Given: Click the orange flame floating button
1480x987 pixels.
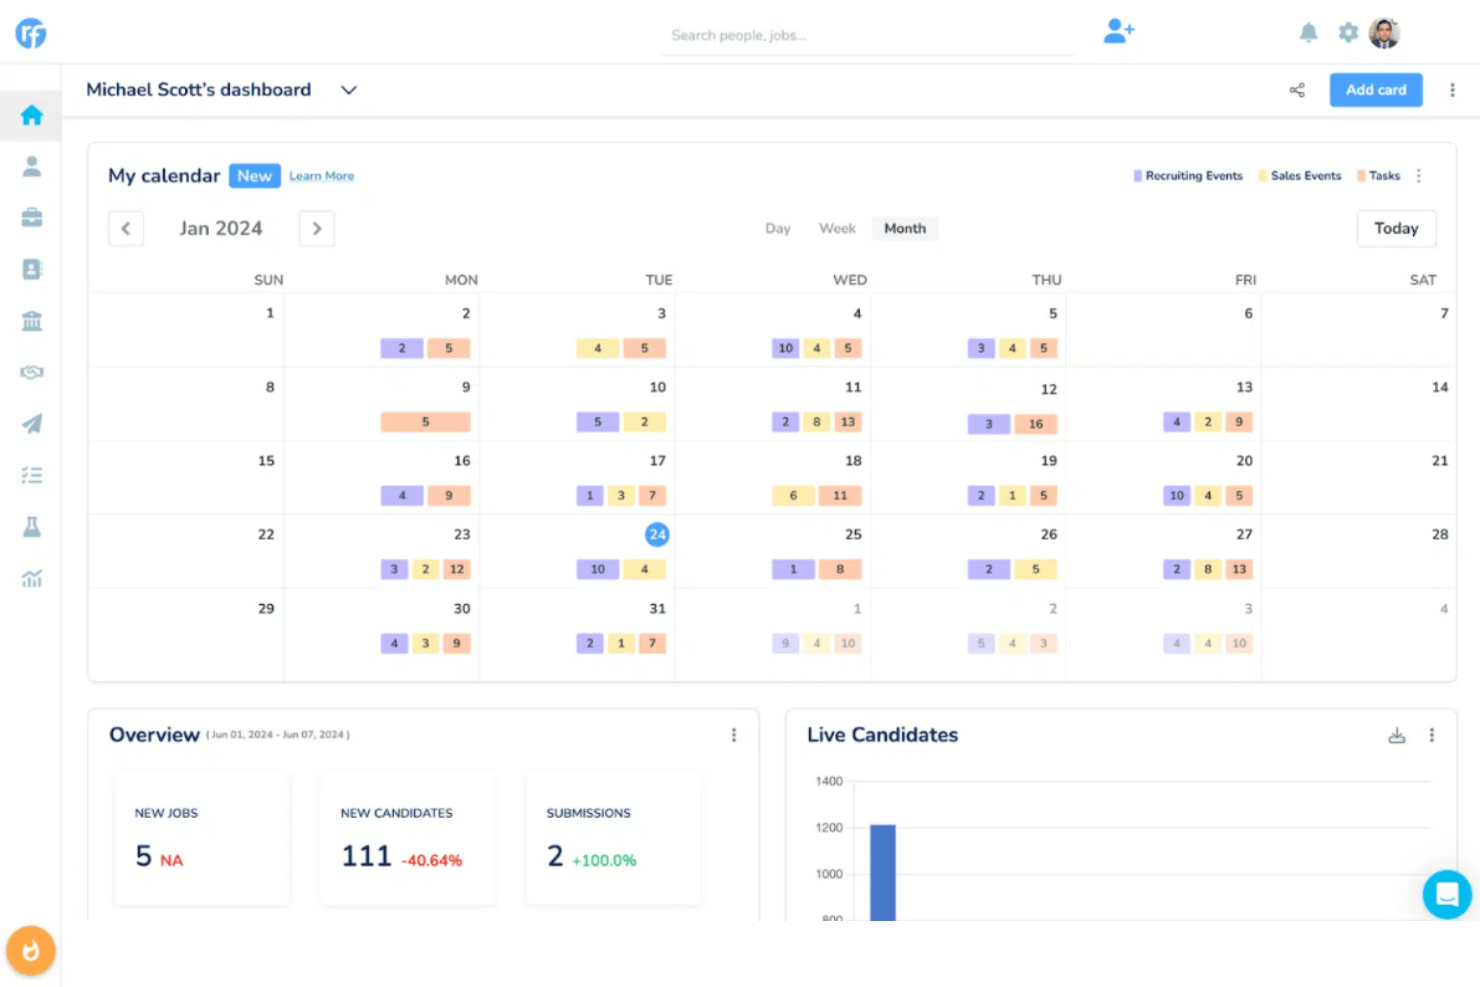Looking at the screenshot, I should pyautogui.click(x=31, y=950).
